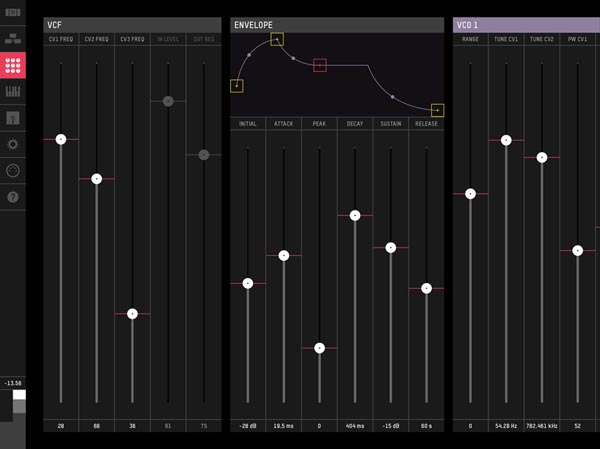Open the rack modules view icon

point(13,12)
